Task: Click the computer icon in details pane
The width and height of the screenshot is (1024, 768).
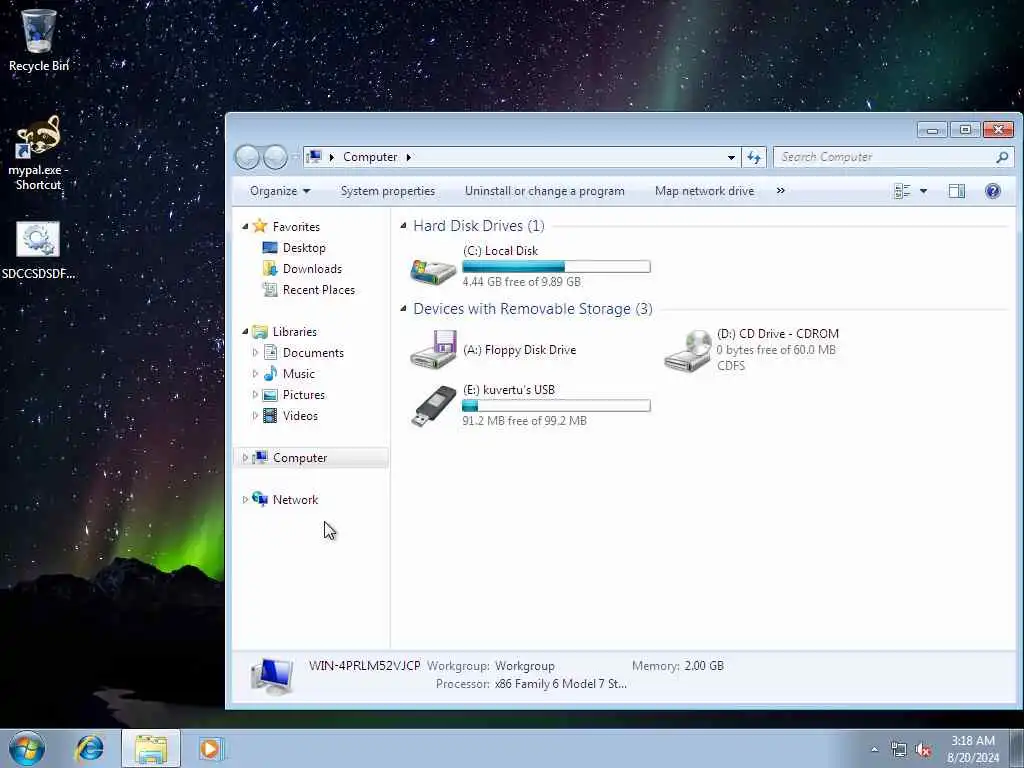Action: pyautogui.click(x=272, y=677)
